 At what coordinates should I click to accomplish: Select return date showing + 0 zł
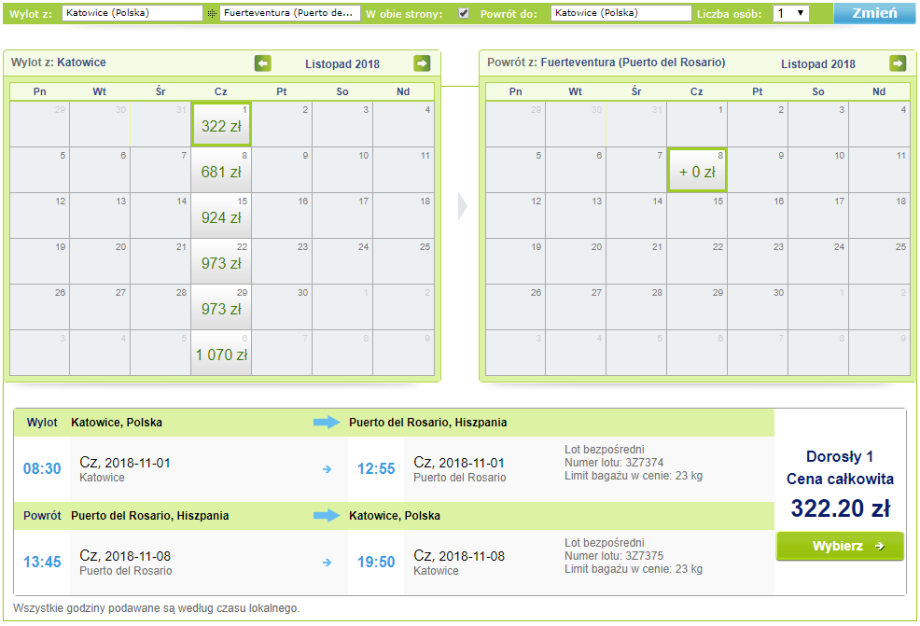pyautogui.click(x=697, y=170)
